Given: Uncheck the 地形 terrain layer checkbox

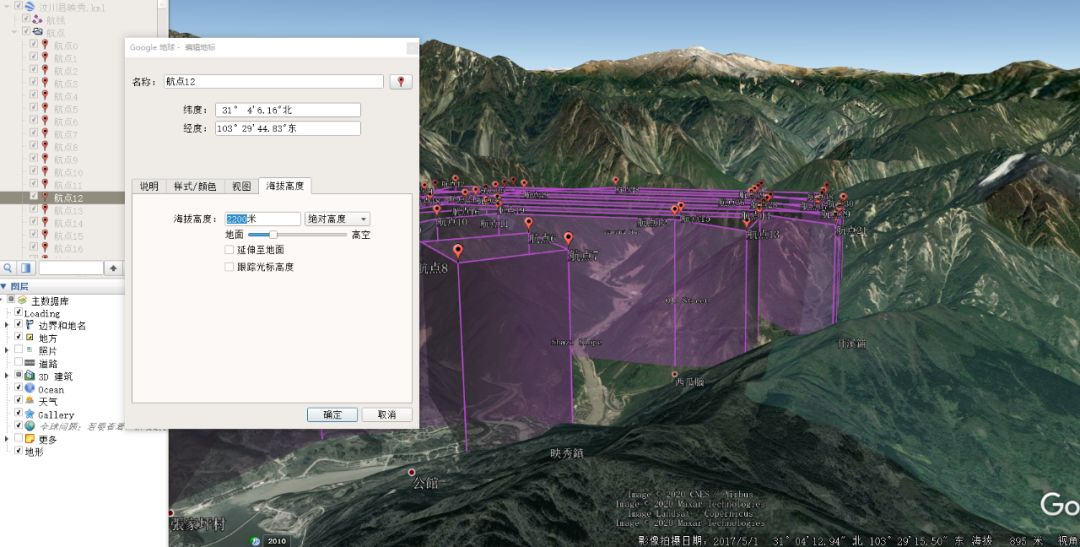Looking at the screenshot, I should tap(18, 451).
